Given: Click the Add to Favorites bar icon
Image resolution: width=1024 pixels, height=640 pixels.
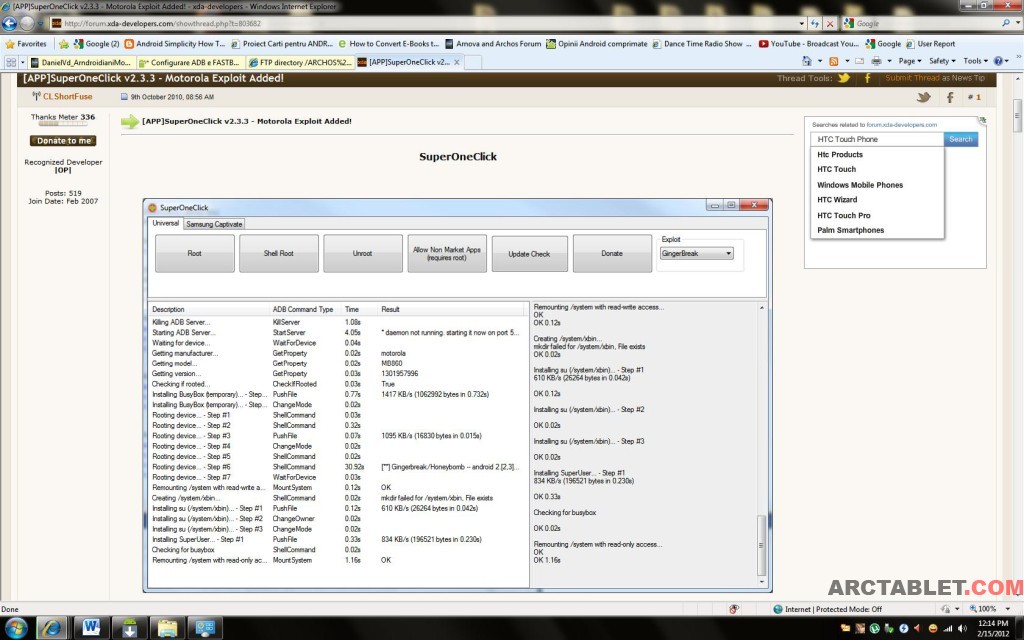Looking at the screenshot, I should click(63, 44).
